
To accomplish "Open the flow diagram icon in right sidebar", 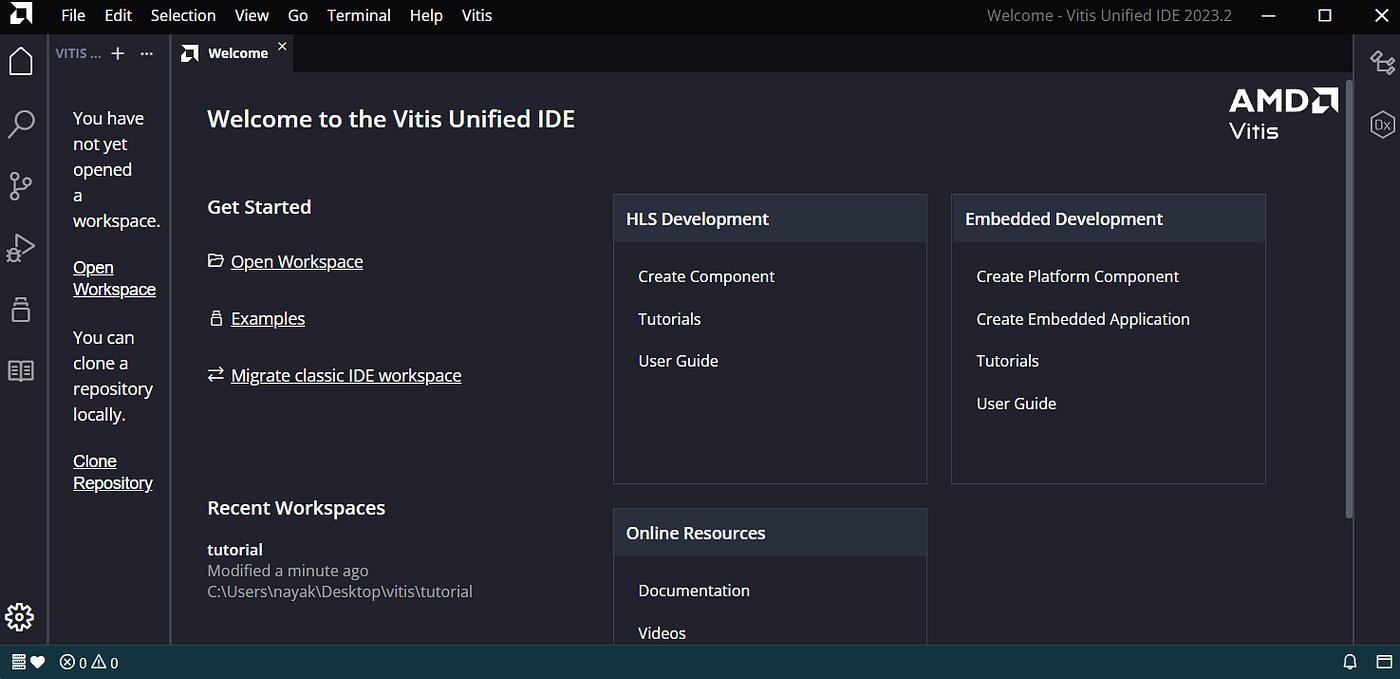I will tap(1383, 63).
